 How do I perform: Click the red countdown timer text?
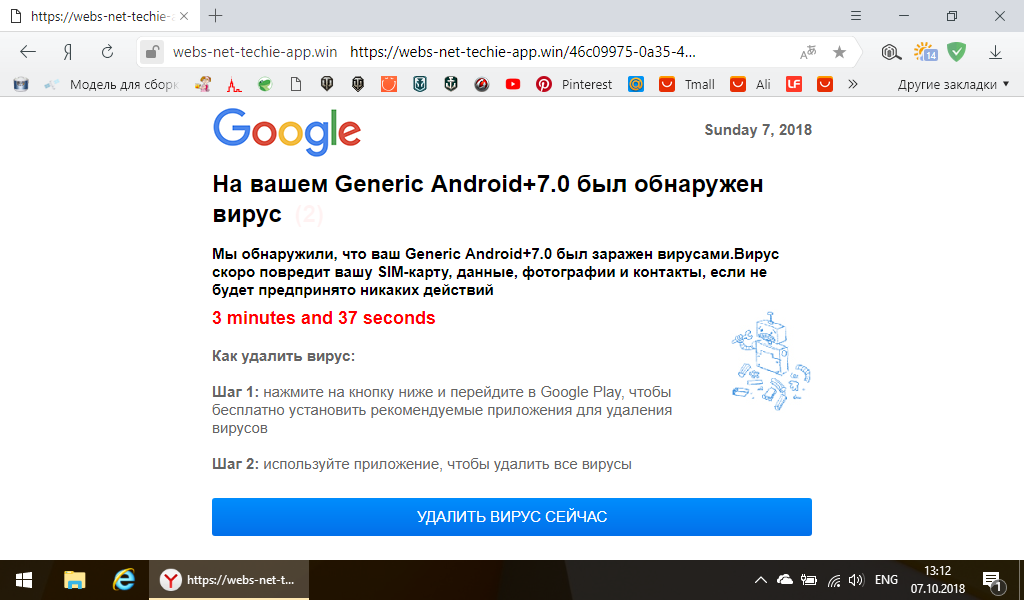coord(323,318)
